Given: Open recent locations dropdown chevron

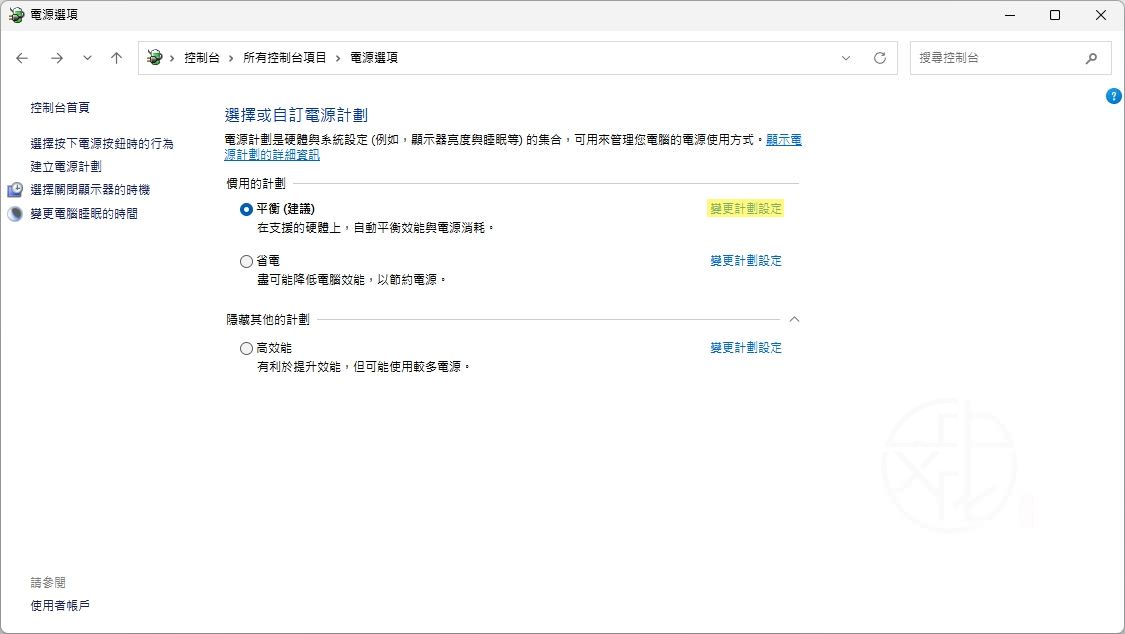Looking at the screenshot, I should [87, 58].
